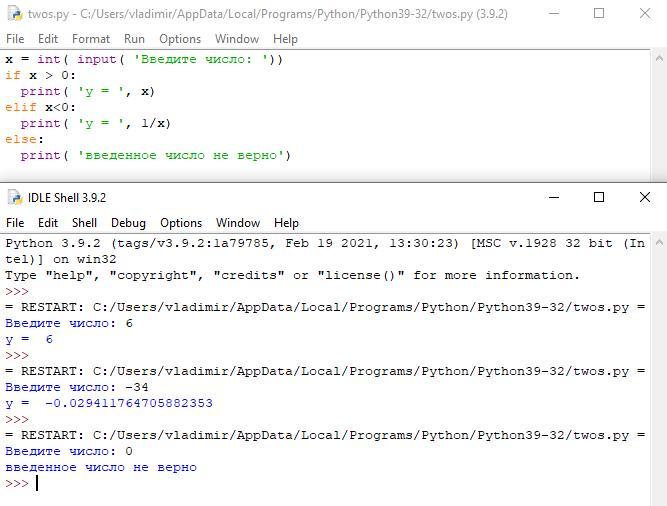Open Help menu in IDLE Shell window
This screenshot has height=506, width=667.
tap(286, 223)
